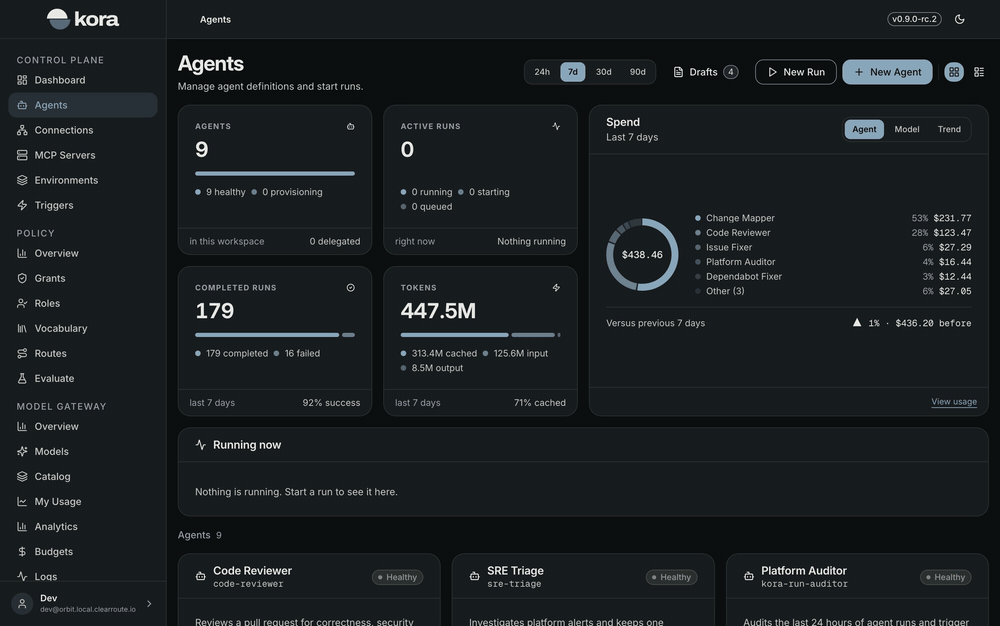Screen dimensions: 1000x626
Task: Open the Roles page
Action: tap(83, 303)
